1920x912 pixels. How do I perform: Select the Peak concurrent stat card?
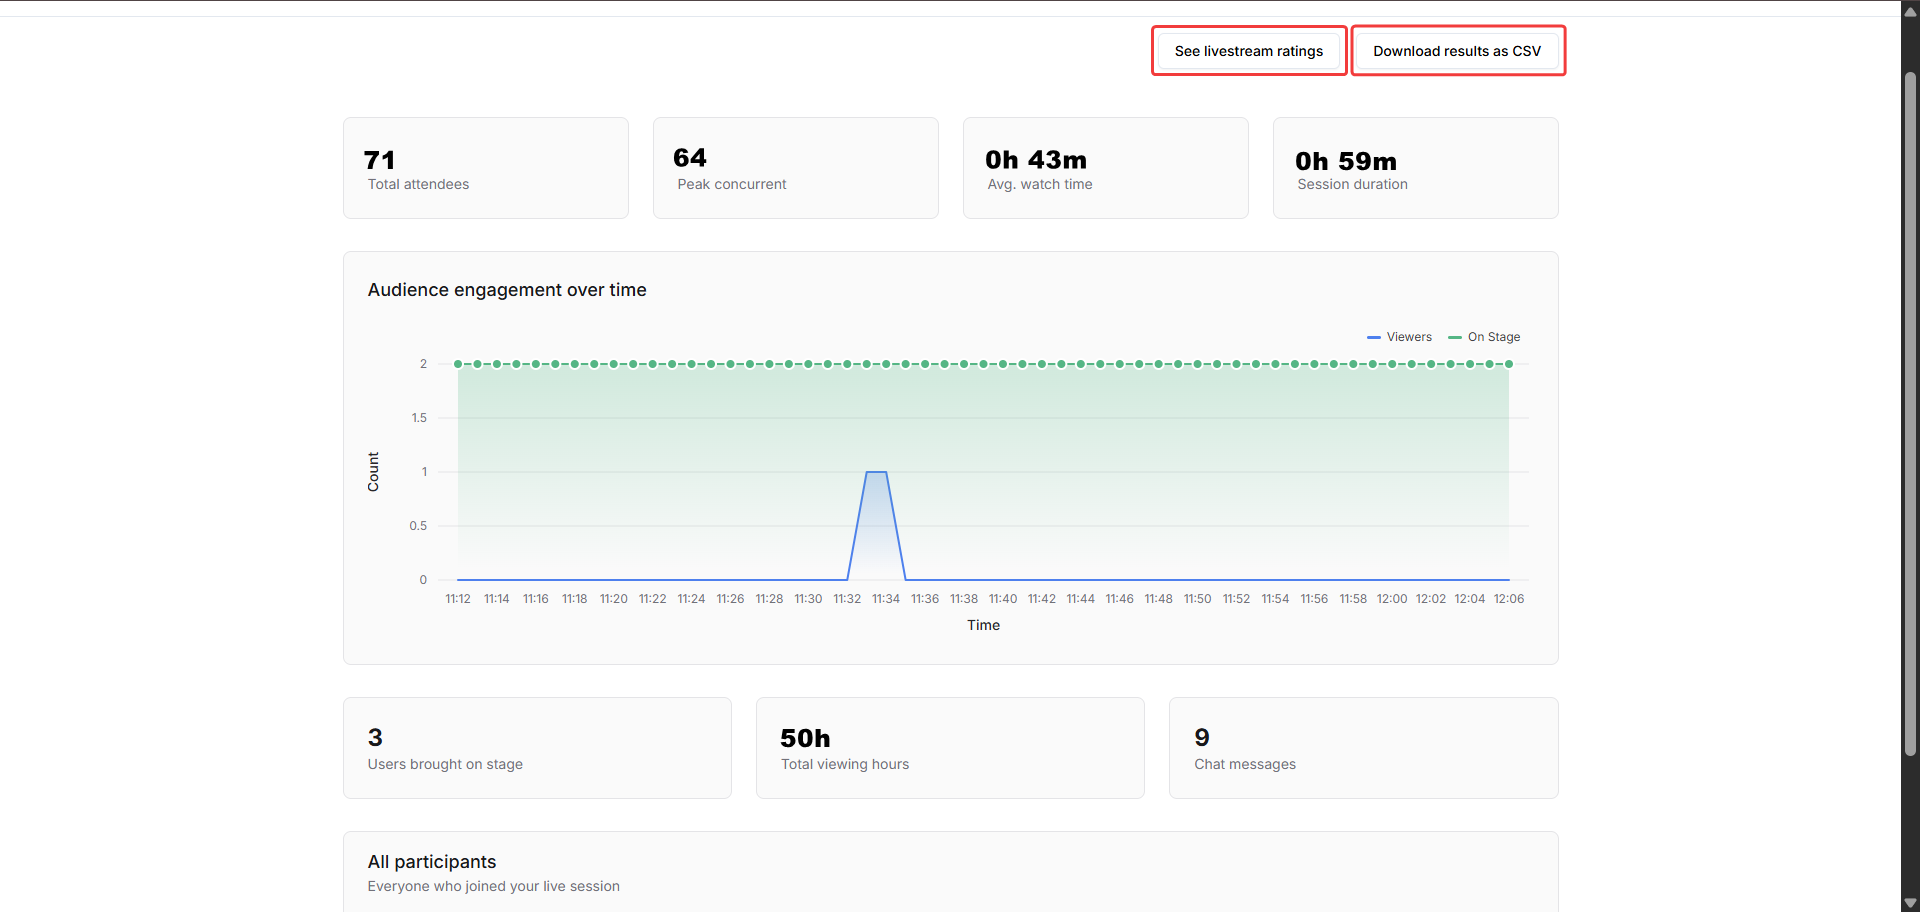click(795, 168)
